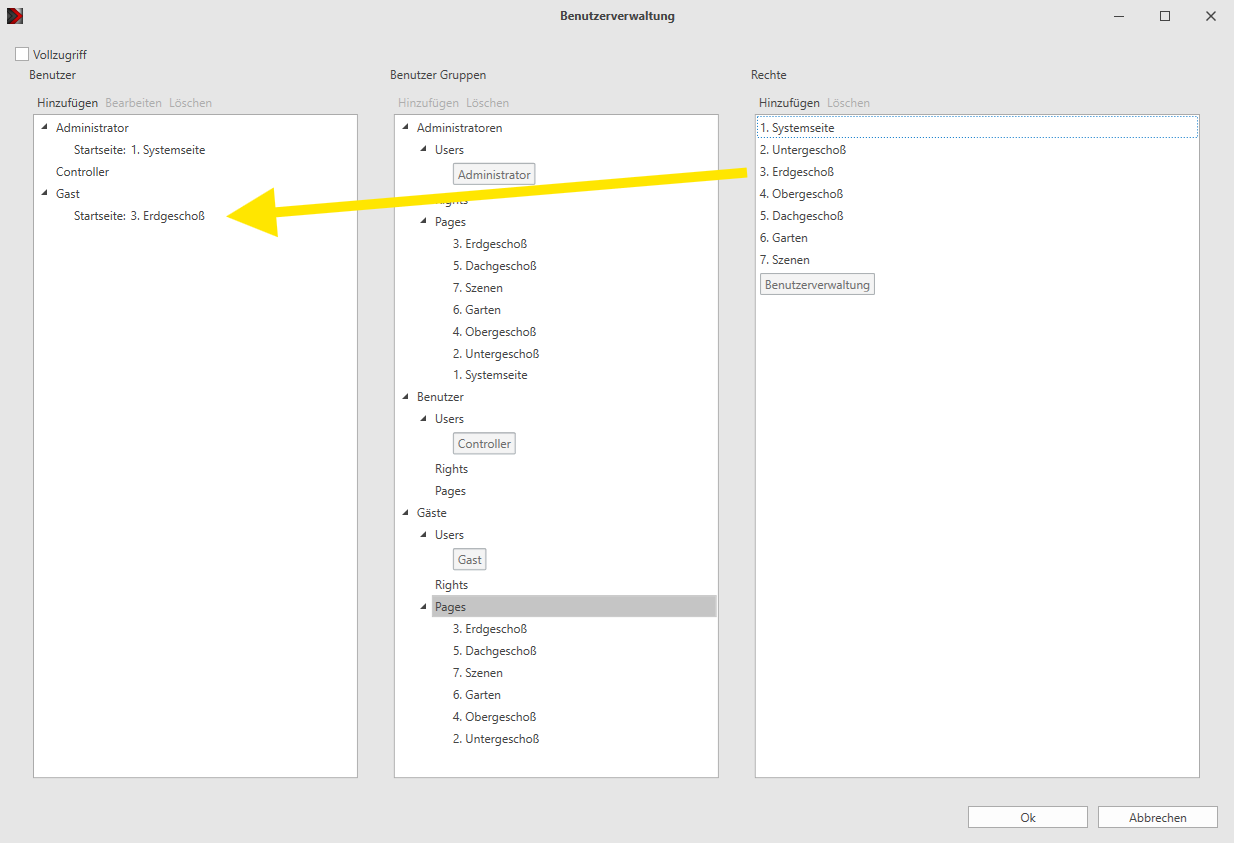Click Löschen in Benutzer Gruppen toolbar

click(487, 103)
